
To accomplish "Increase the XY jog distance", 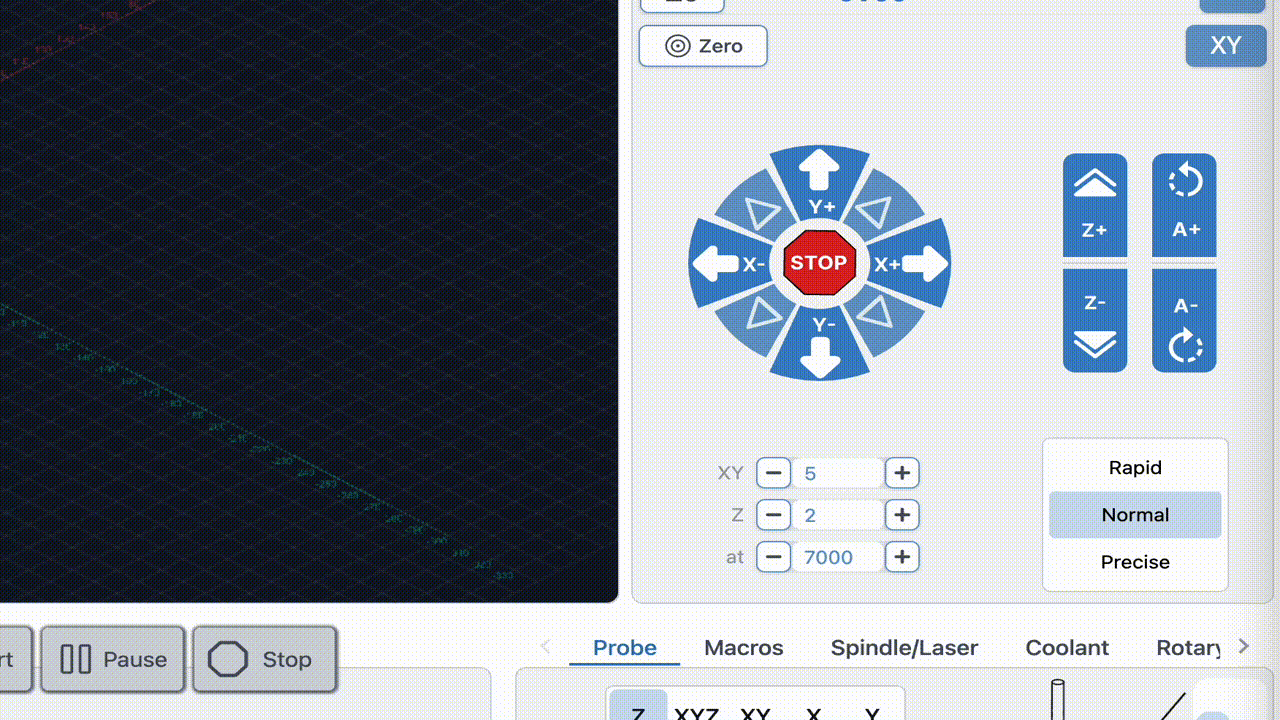I will click(x=902, y=473).
